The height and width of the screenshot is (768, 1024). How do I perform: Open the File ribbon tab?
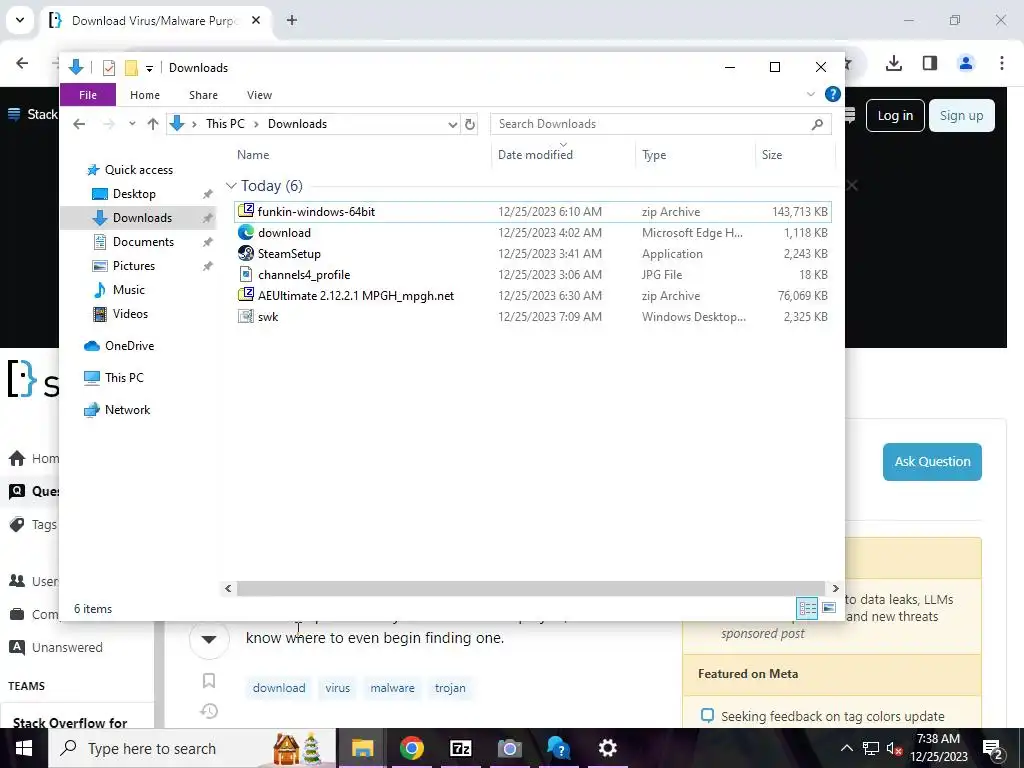coord(88,95)
